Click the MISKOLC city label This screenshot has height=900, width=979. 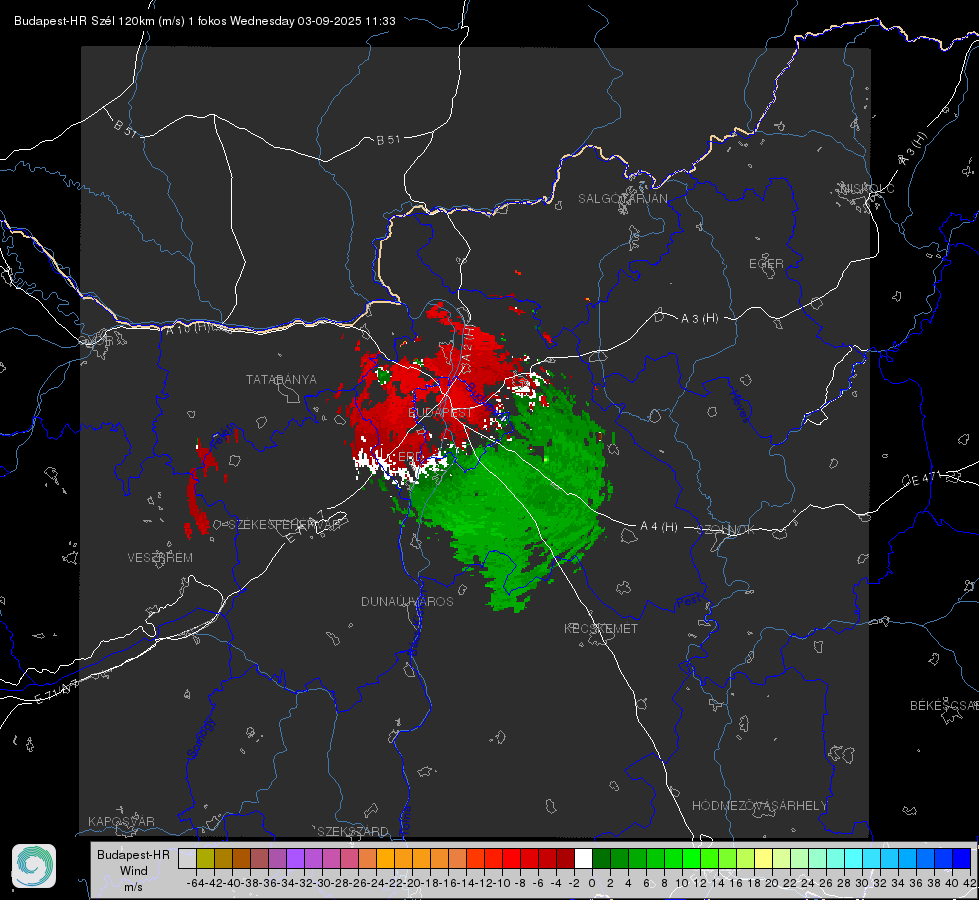pyautogui.click(x=868, y=188)
